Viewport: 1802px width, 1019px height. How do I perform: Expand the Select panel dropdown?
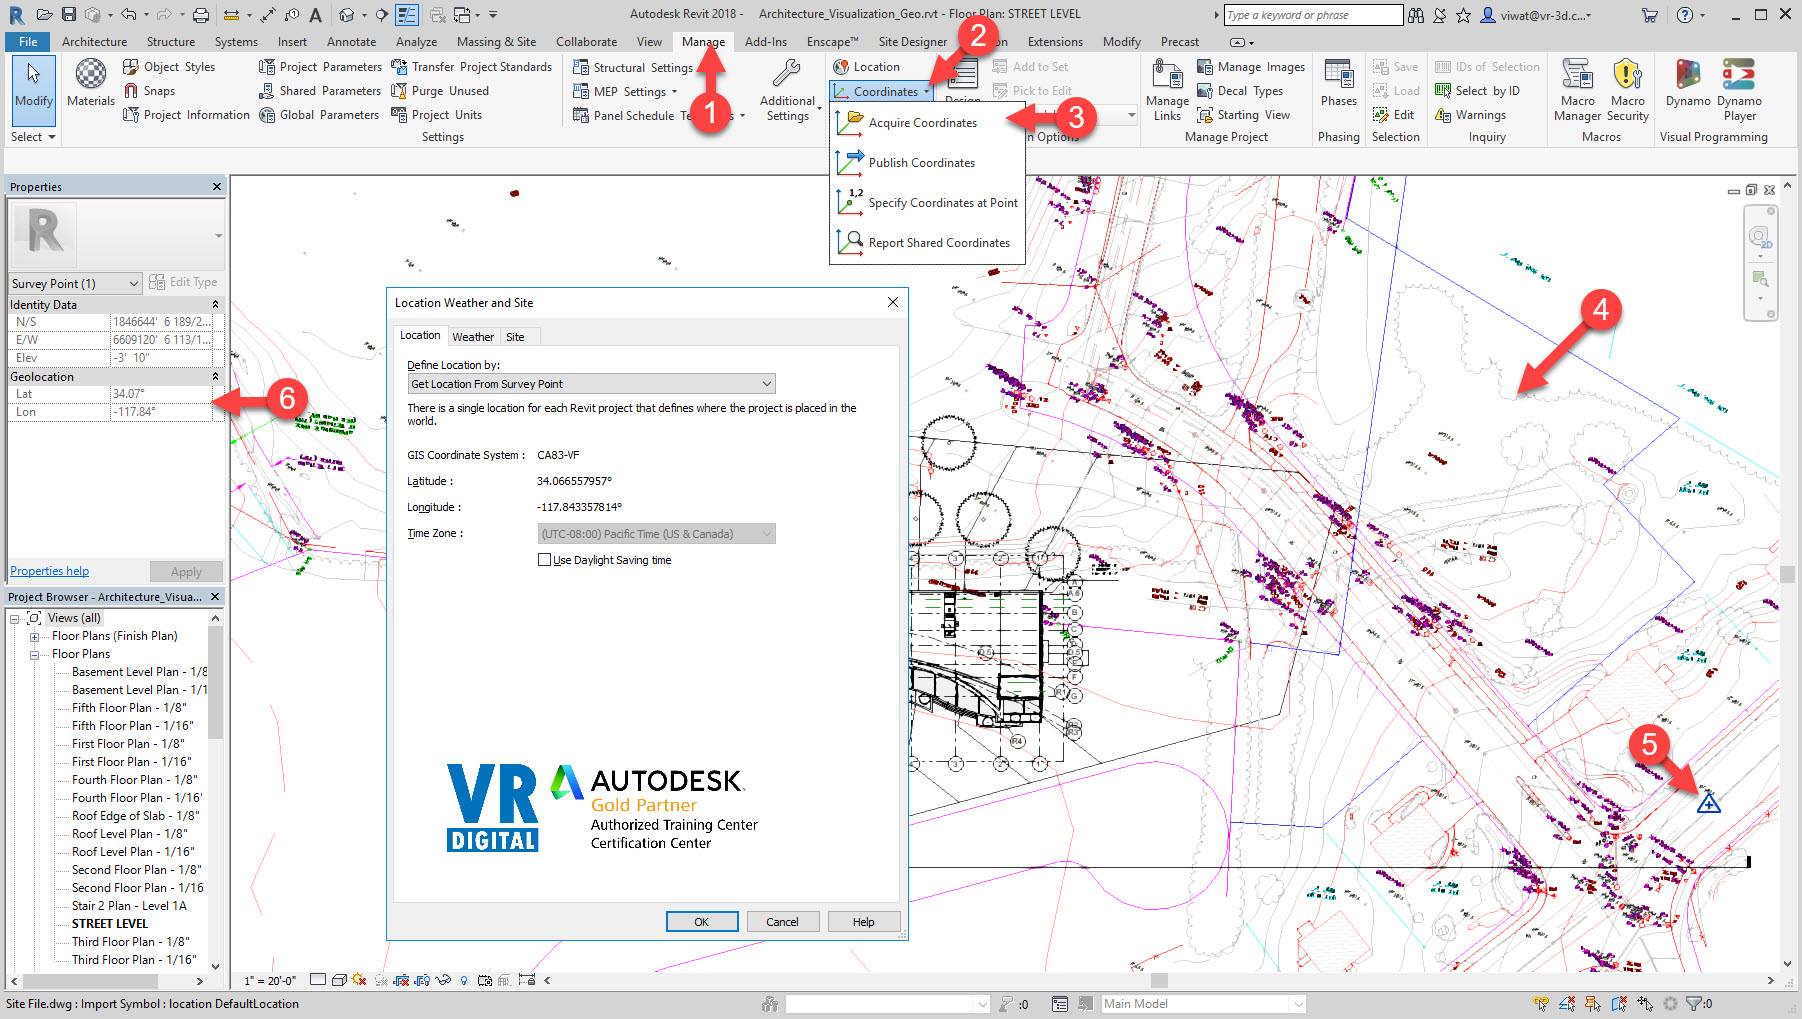point(33,137)
